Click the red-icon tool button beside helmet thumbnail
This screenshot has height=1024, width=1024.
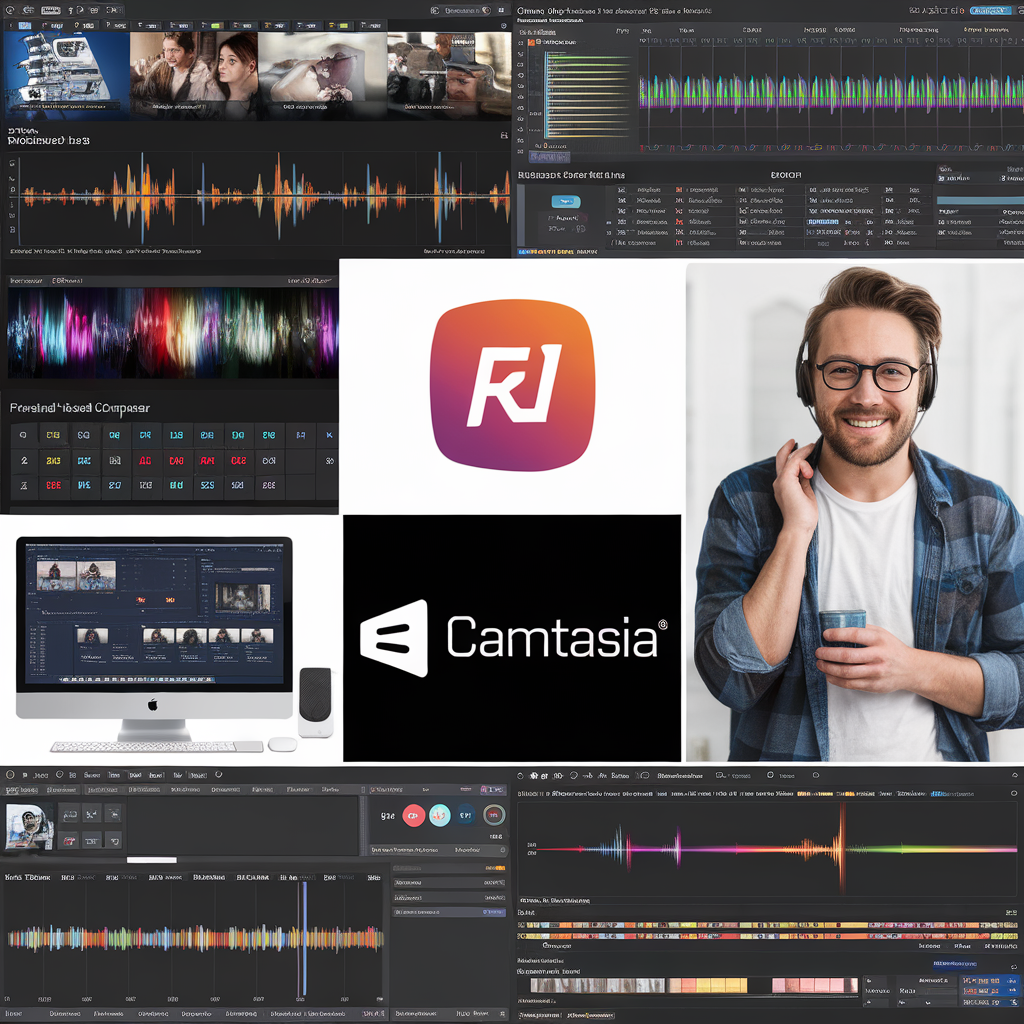coord(69,840)
